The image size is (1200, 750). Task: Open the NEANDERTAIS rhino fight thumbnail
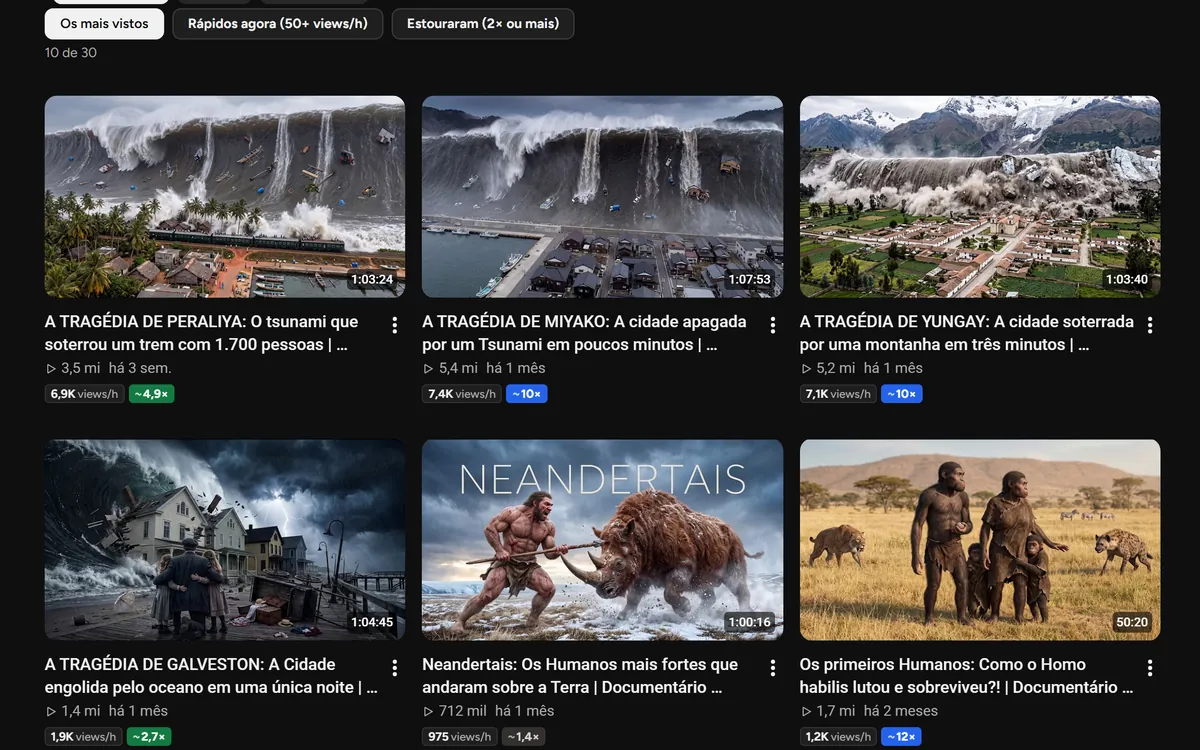click(x=602, y=540)
